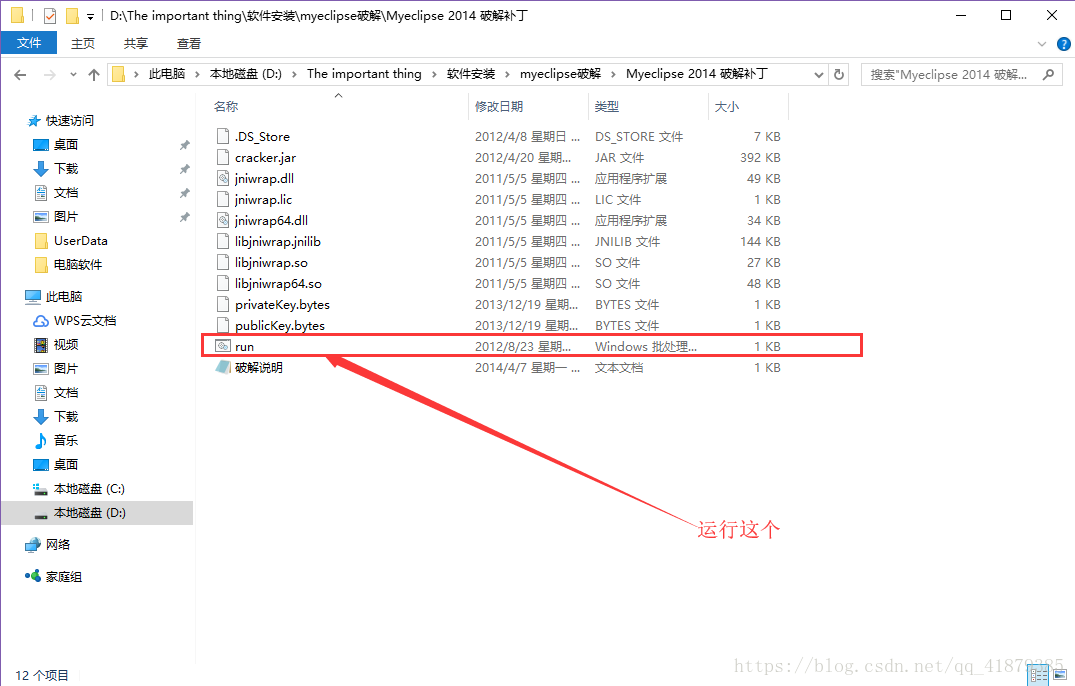Viewport: 1075px width, 686px height.
Task: Sort by the 修改日期 column header
Action: click(498, 106)
